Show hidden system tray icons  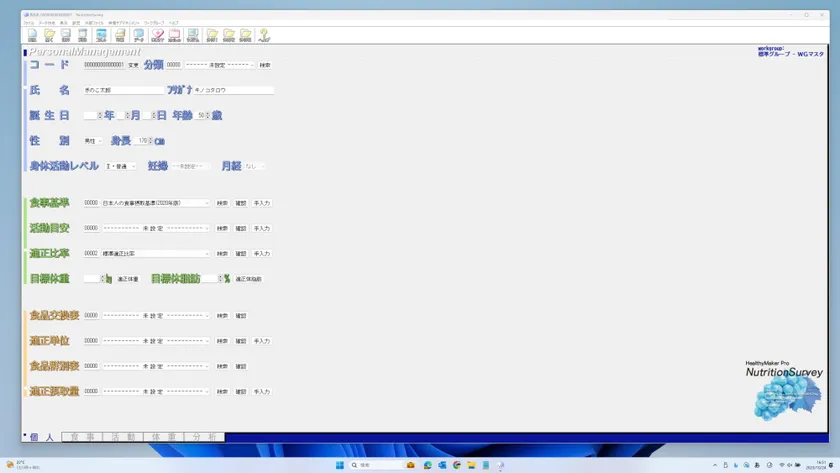click(715, 465)
